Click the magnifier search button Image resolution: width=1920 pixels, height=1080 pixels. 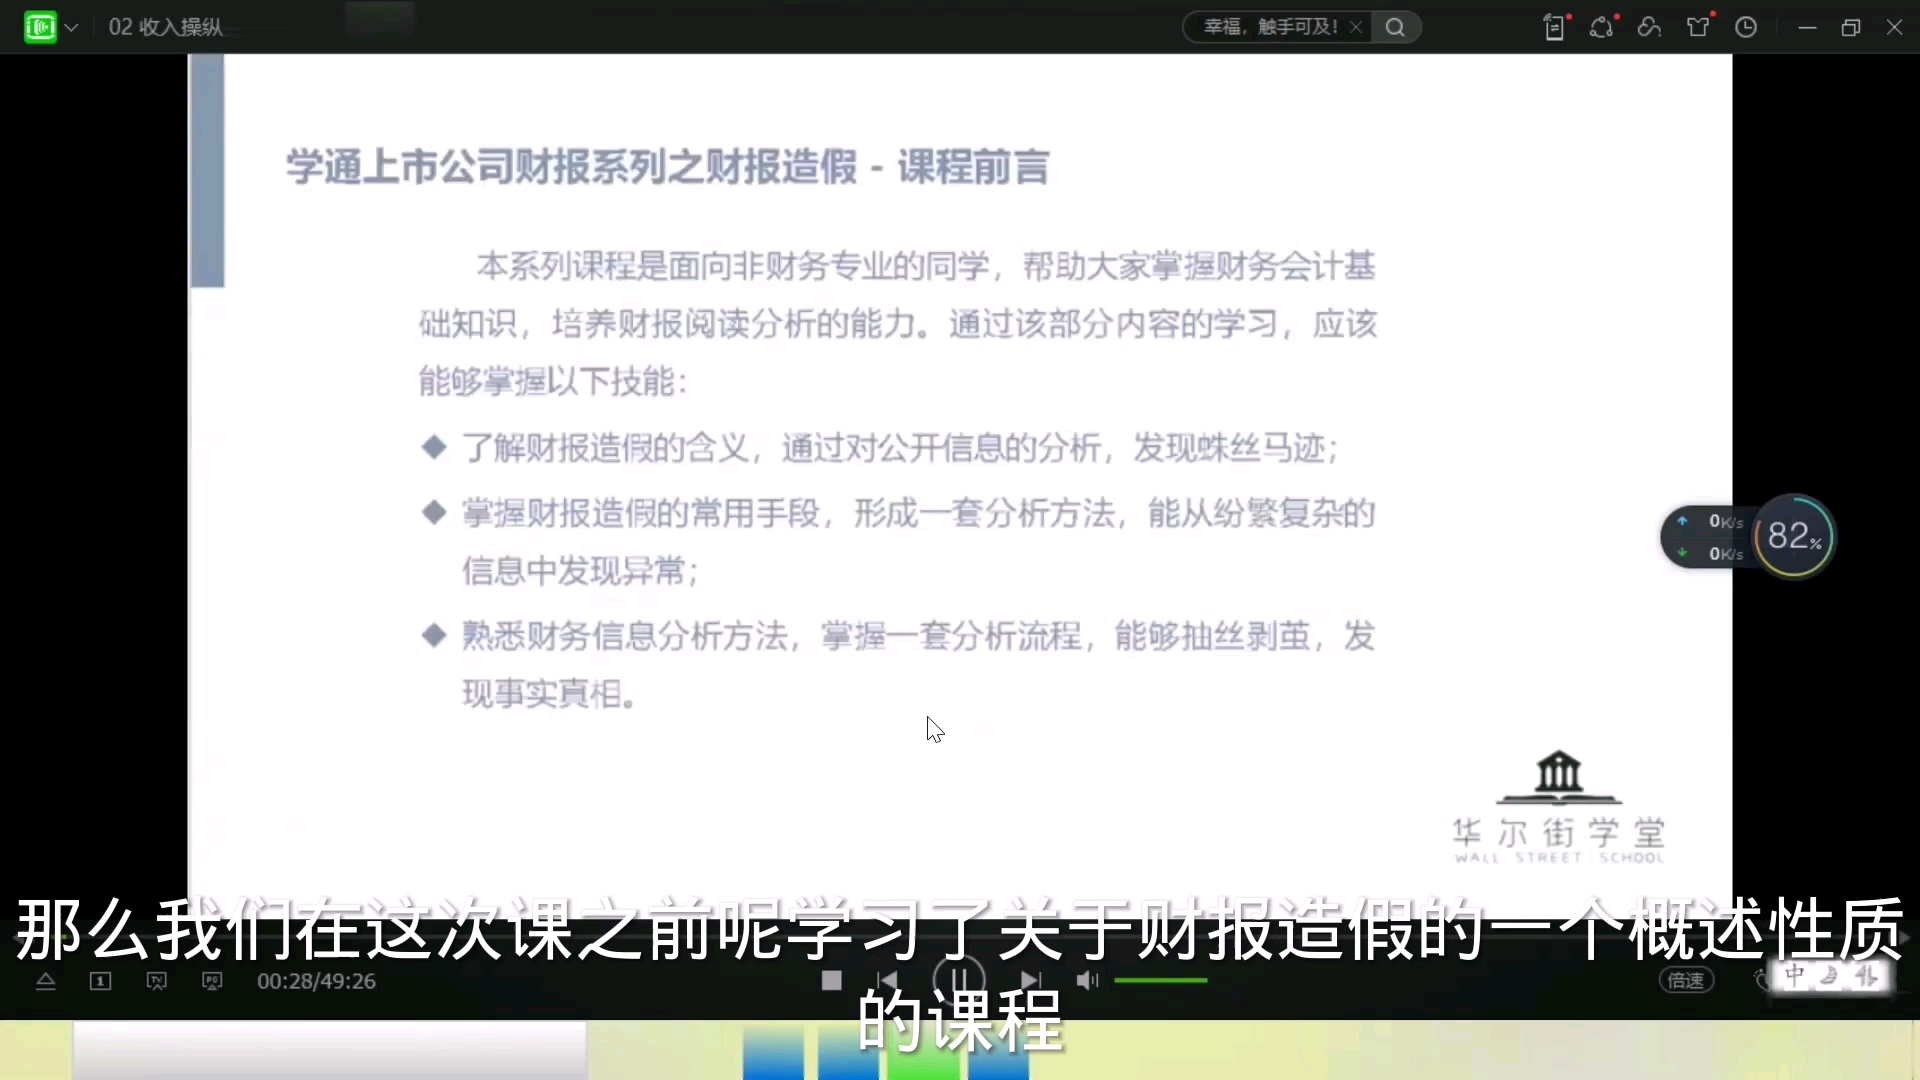(x=1396, y=27)
